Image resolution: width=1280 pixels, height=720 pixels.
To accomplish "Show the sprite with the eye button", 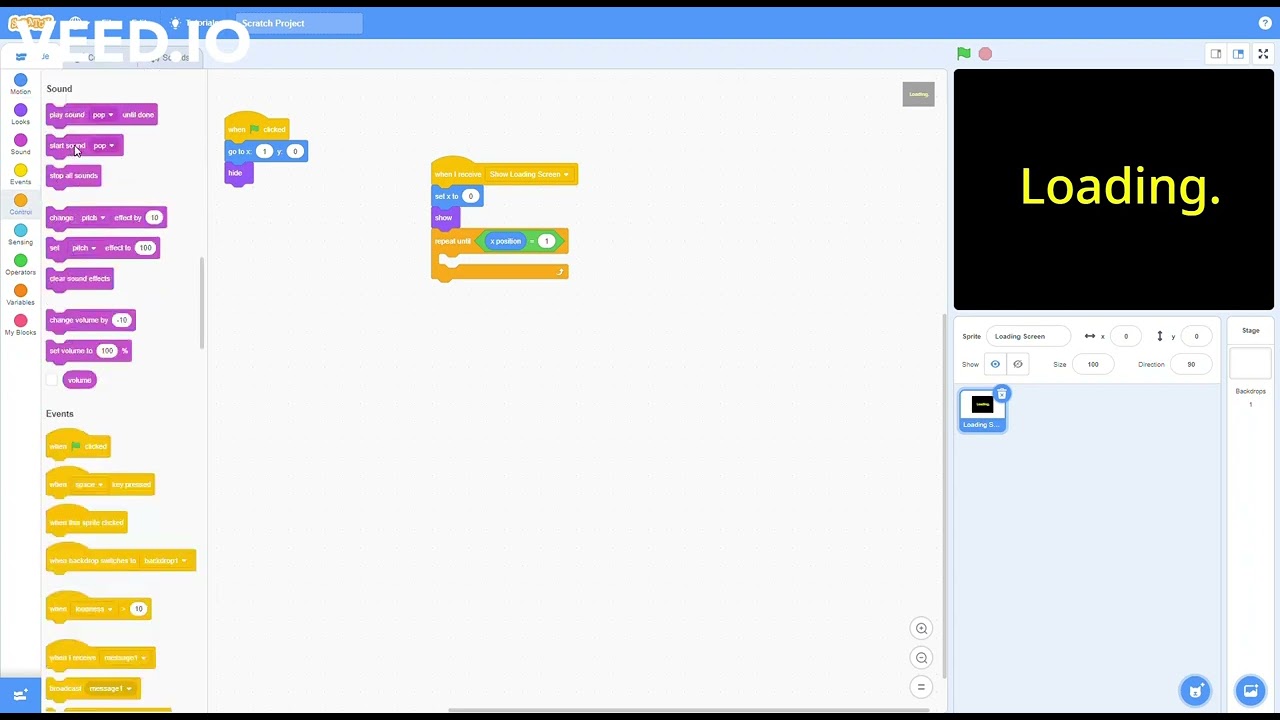I will coord(995,364).
